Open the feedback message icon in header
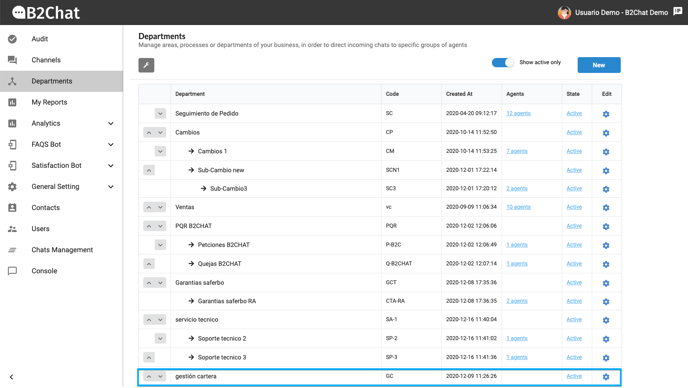Image resolution: width=688 pixels, height=388 pixels. tap(678, 12)
